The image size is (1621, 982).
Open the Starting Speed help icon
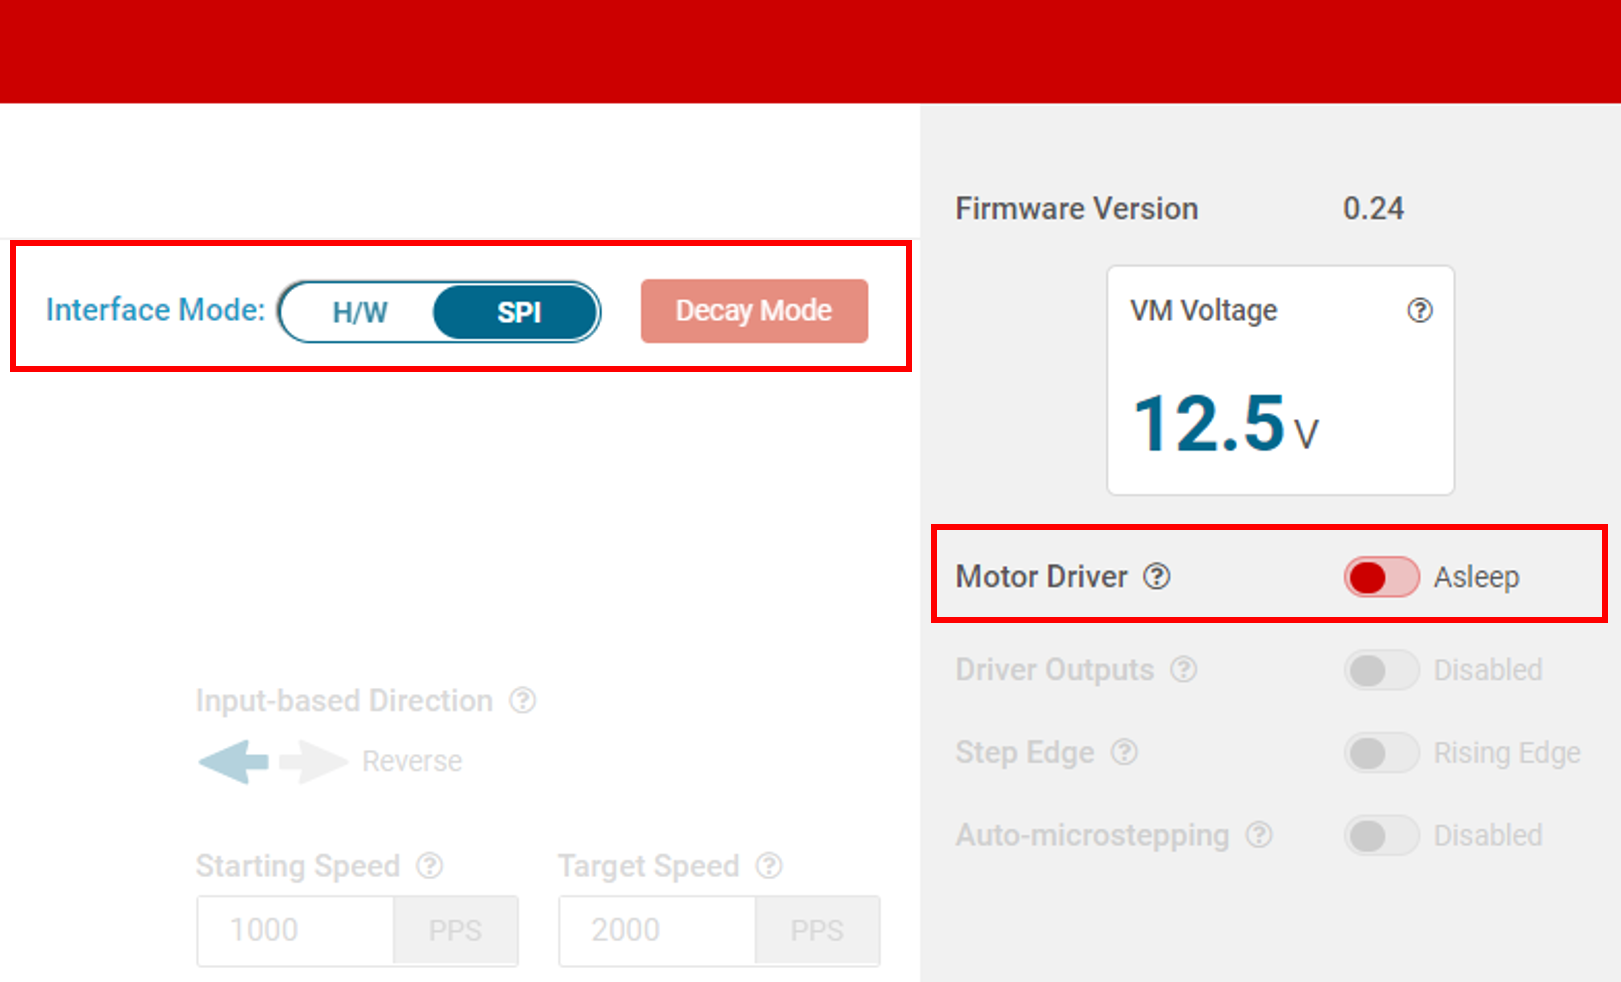[430, 866]
